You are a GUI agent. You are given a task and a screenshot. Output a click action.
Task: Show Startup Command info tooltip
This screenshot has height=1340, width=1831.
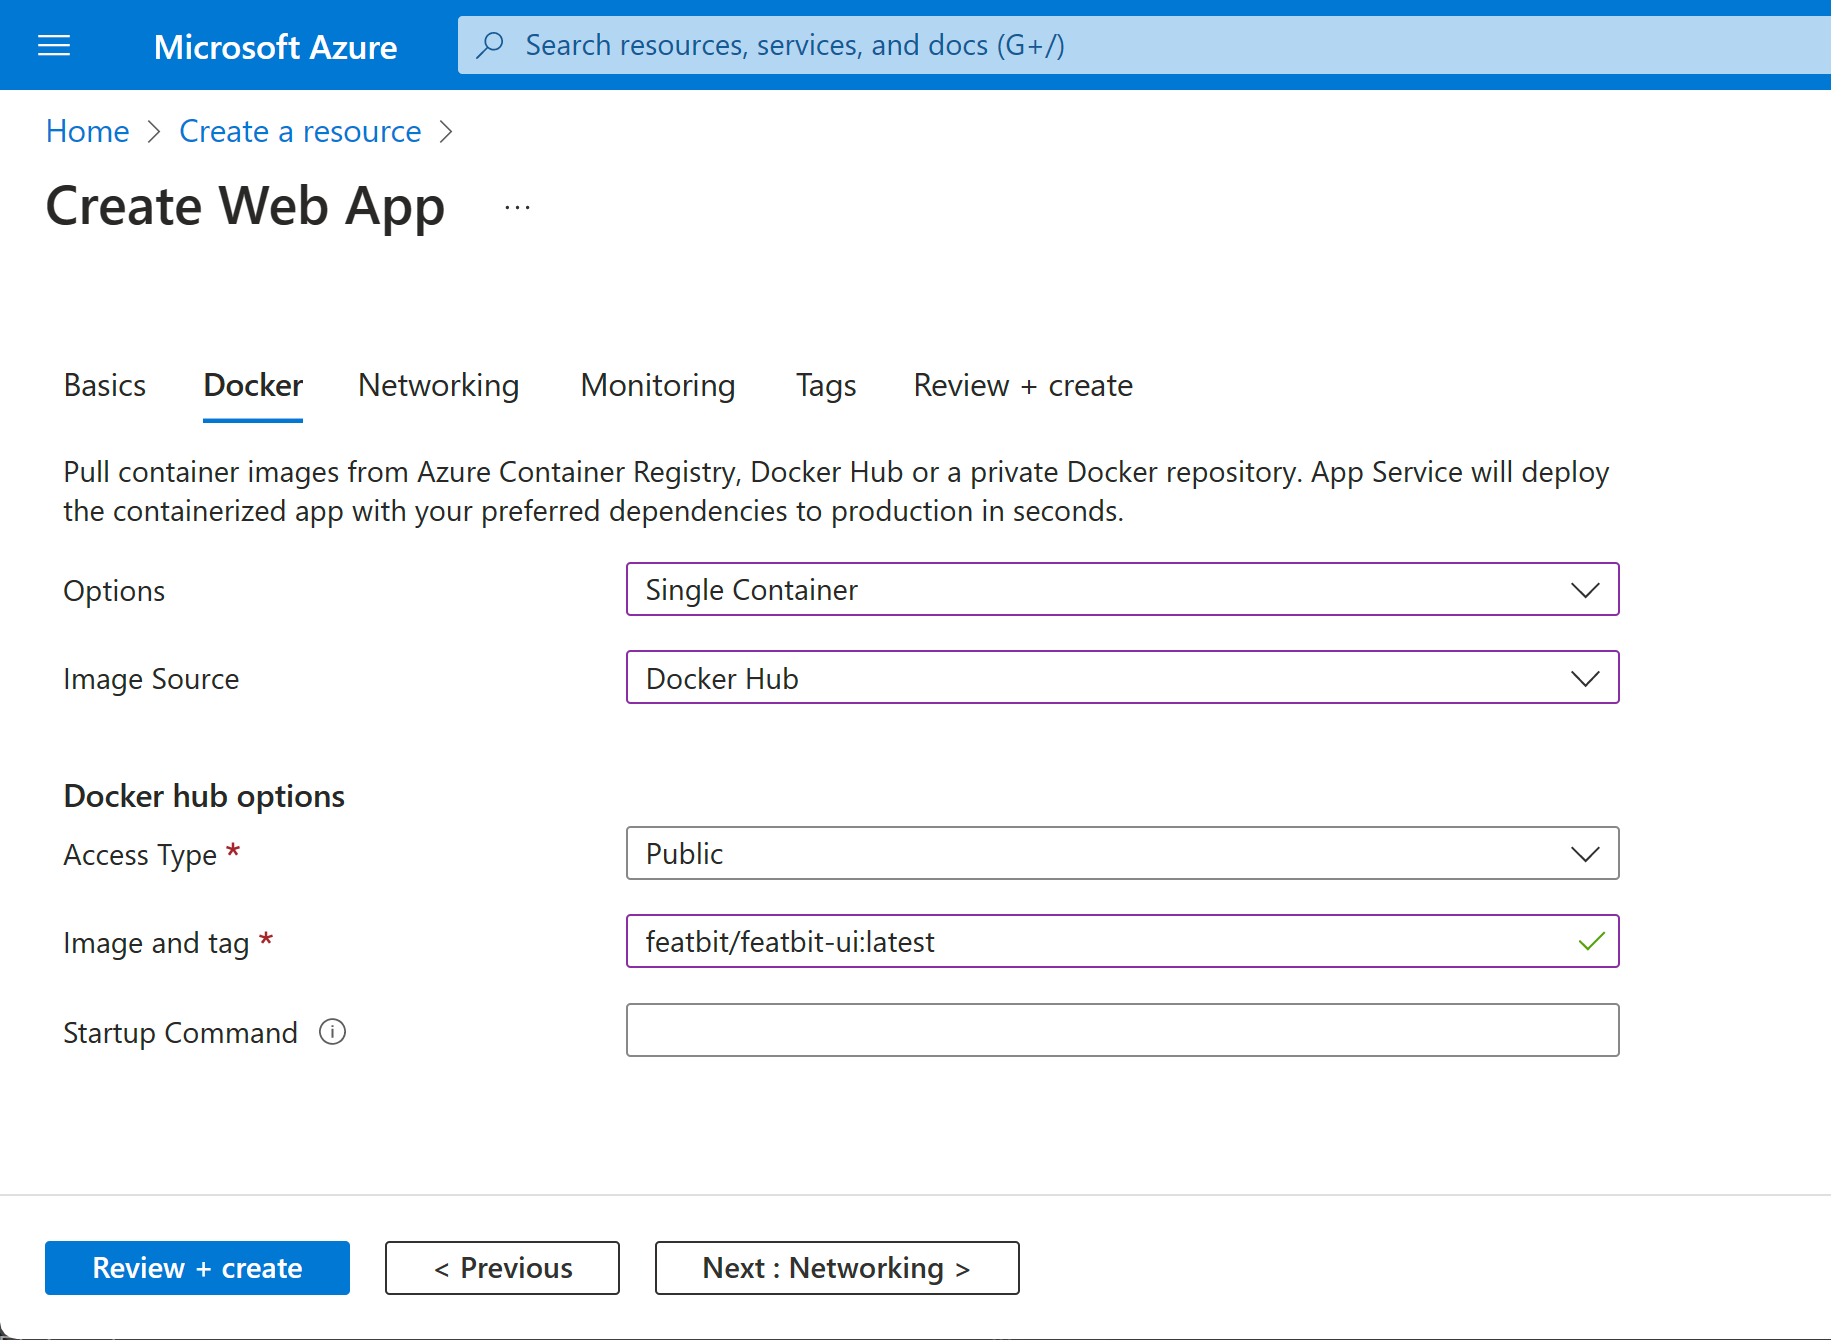332,1032
